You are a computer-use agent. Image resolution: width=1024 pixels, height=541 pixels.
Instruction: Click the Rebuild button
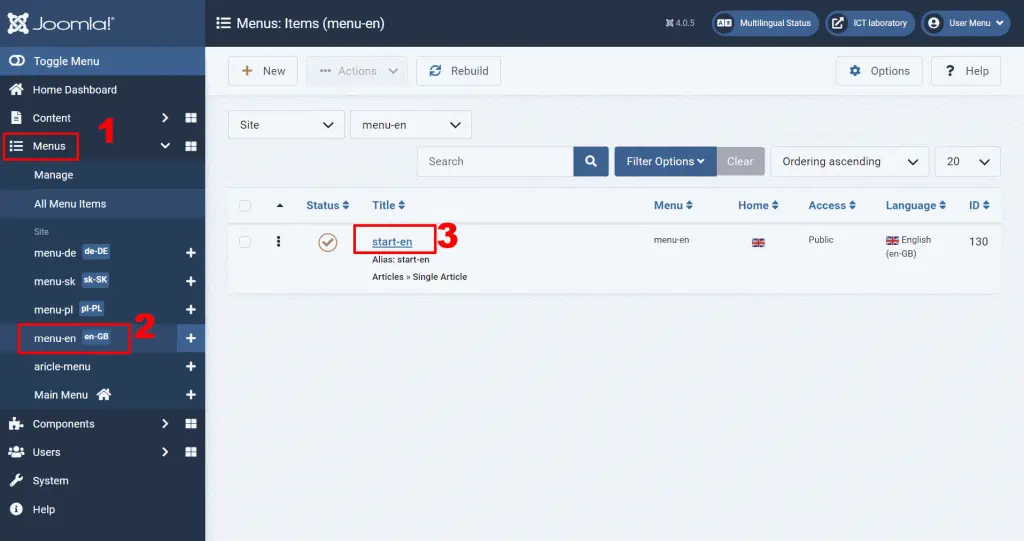click(x=458, y=71)
